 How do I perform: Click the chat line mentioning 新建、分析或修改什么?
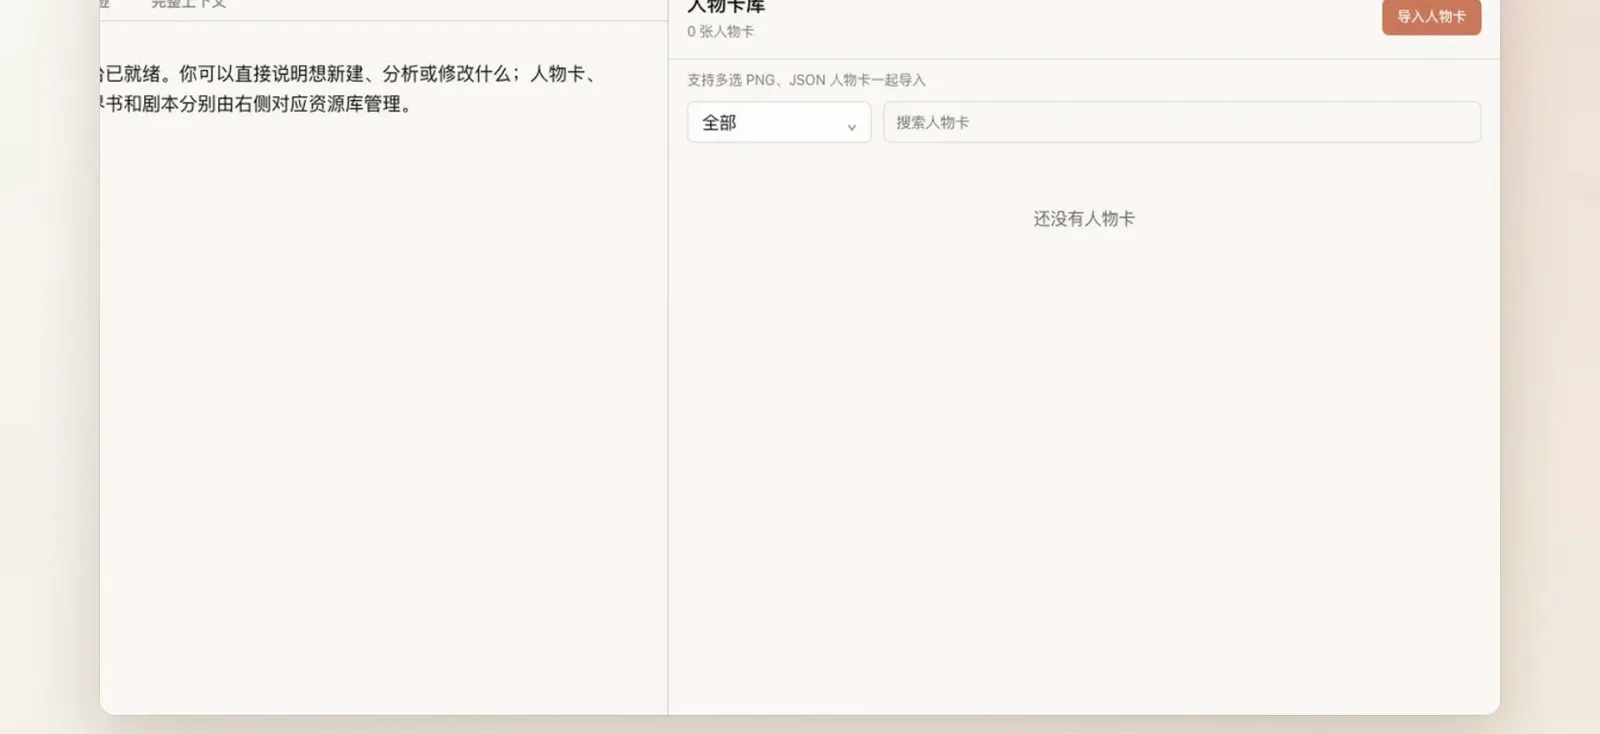point(350,74)
